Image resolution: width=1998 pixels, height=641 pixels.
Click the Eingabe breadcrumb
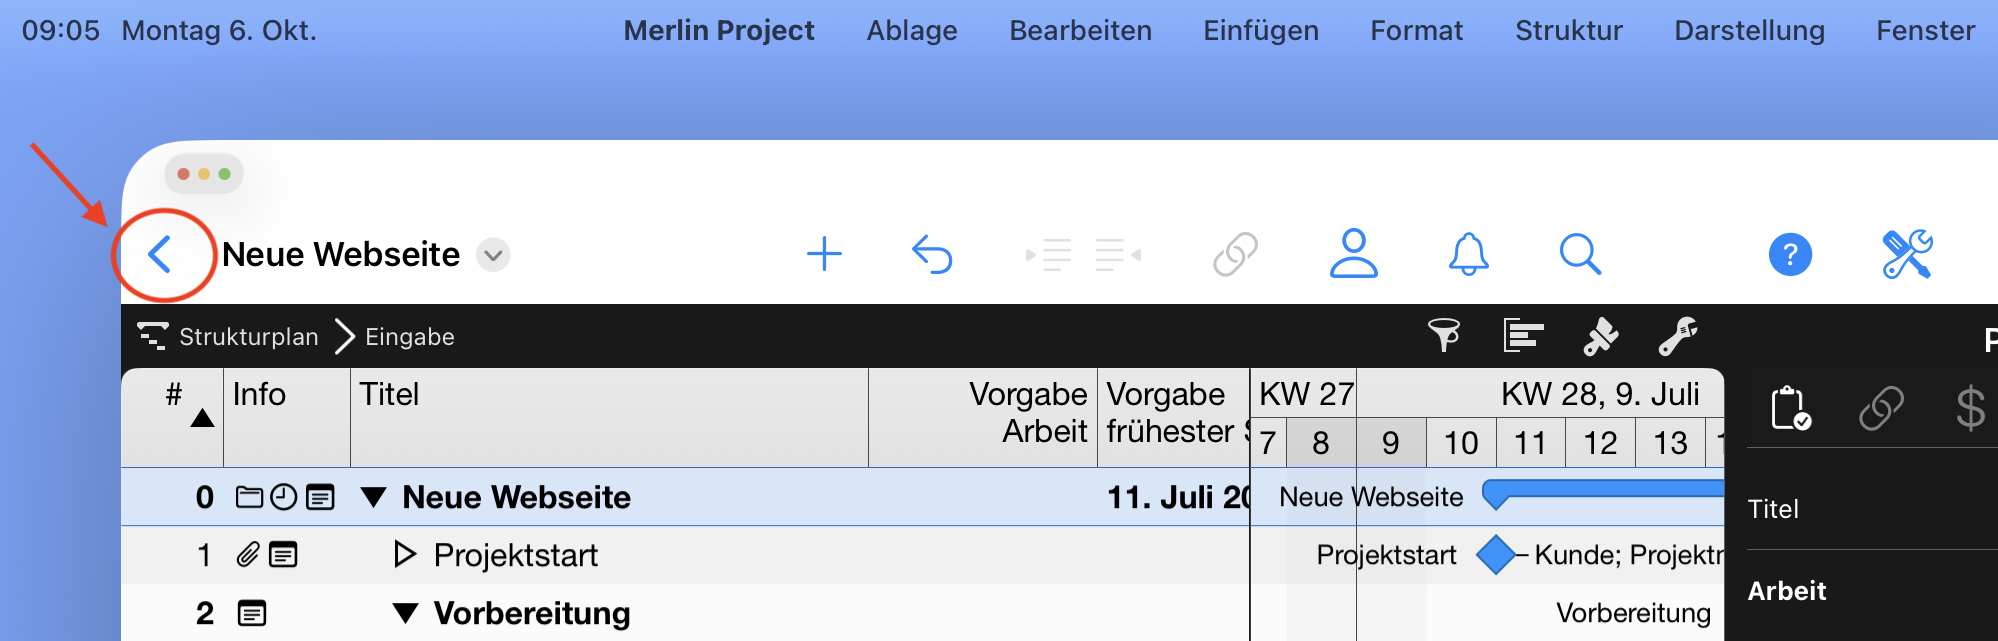tap(409, 337)
